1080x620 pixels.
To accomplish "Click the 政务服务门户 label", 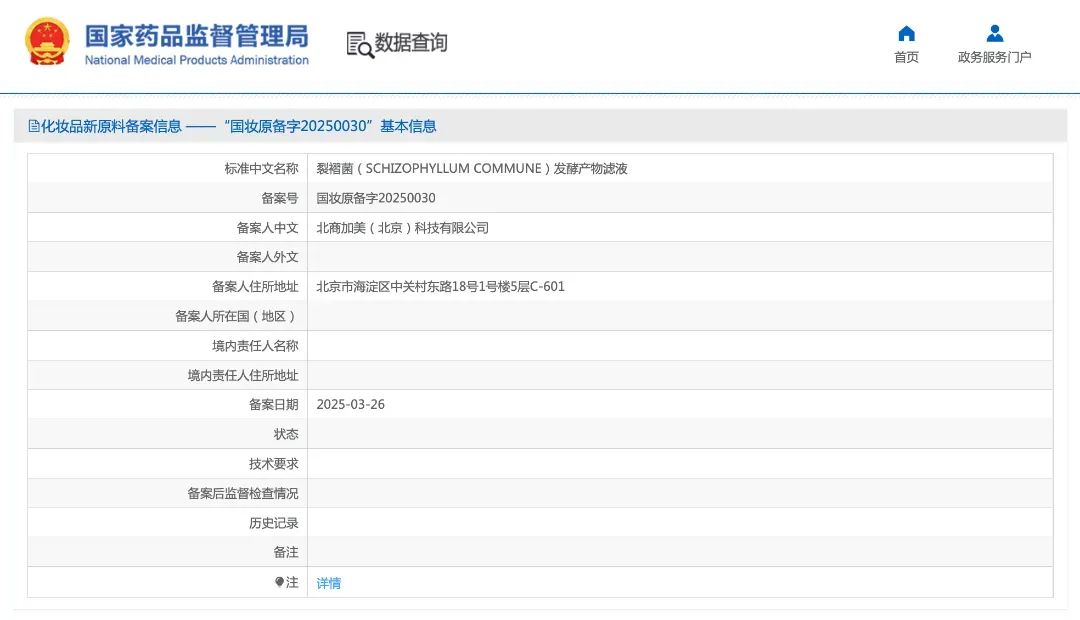I will [x=995, y=57].
